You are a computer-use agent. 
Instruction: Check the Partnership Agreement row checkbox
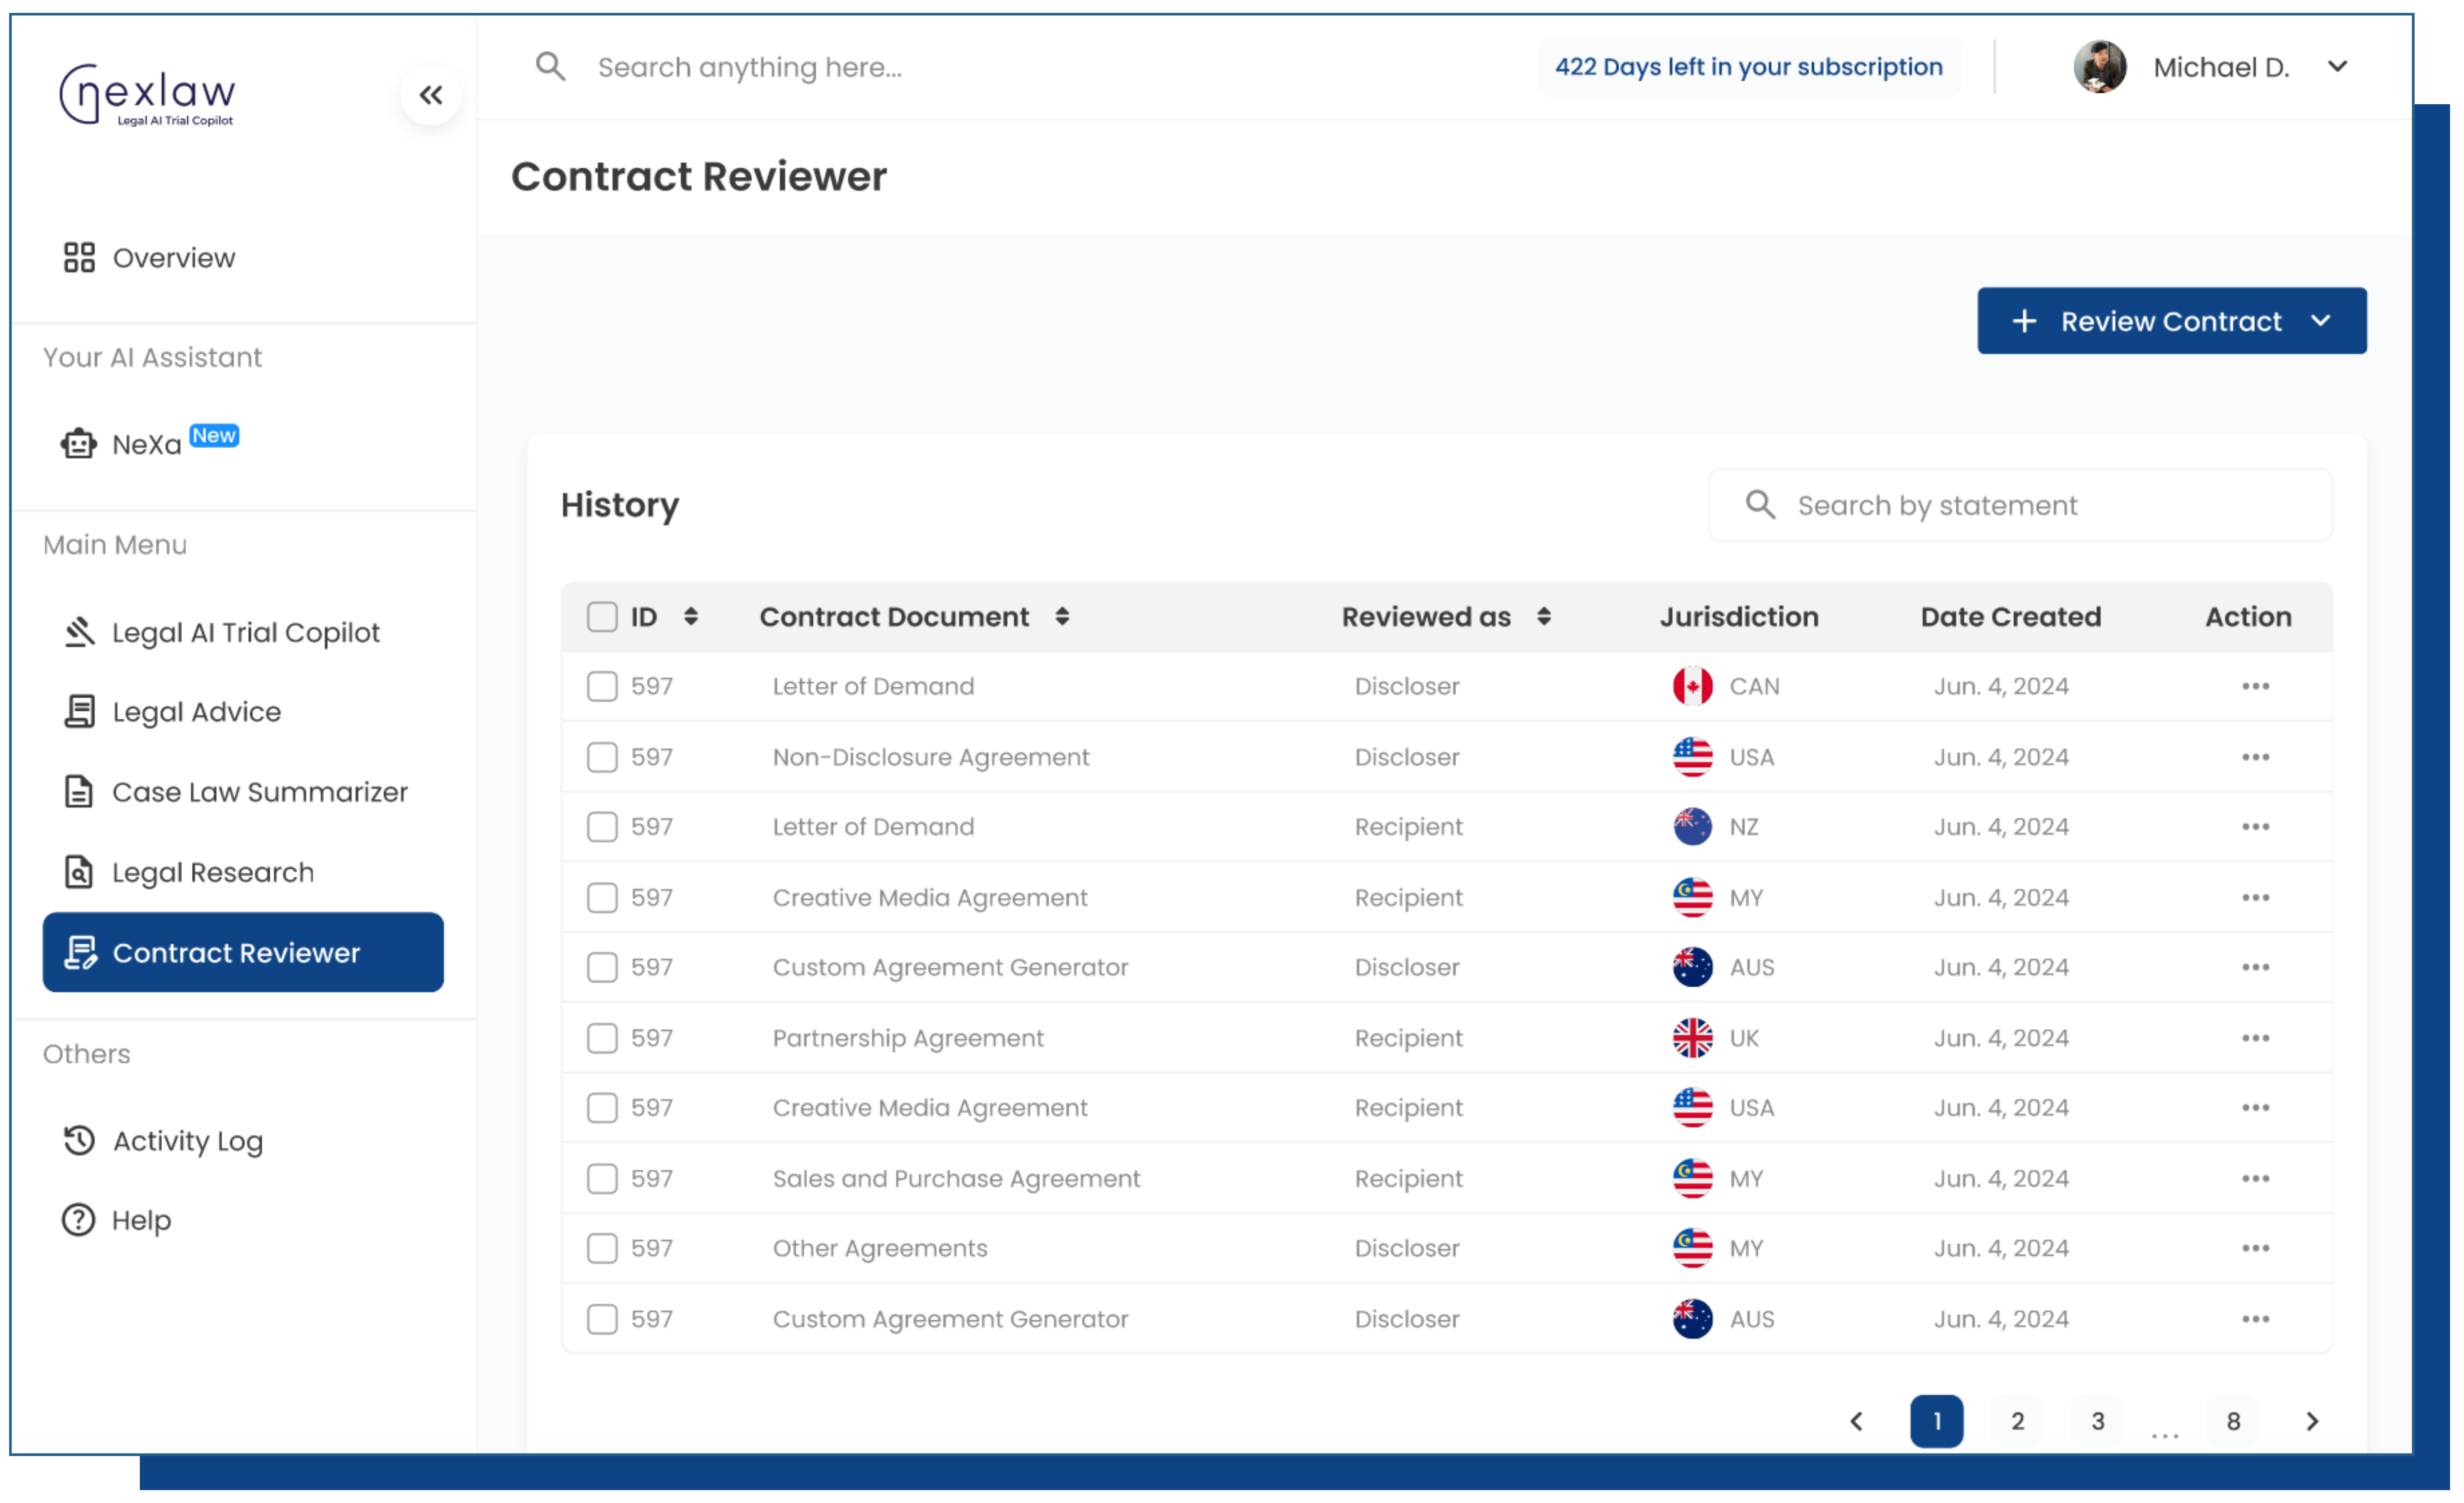[x=602, y=1038]
